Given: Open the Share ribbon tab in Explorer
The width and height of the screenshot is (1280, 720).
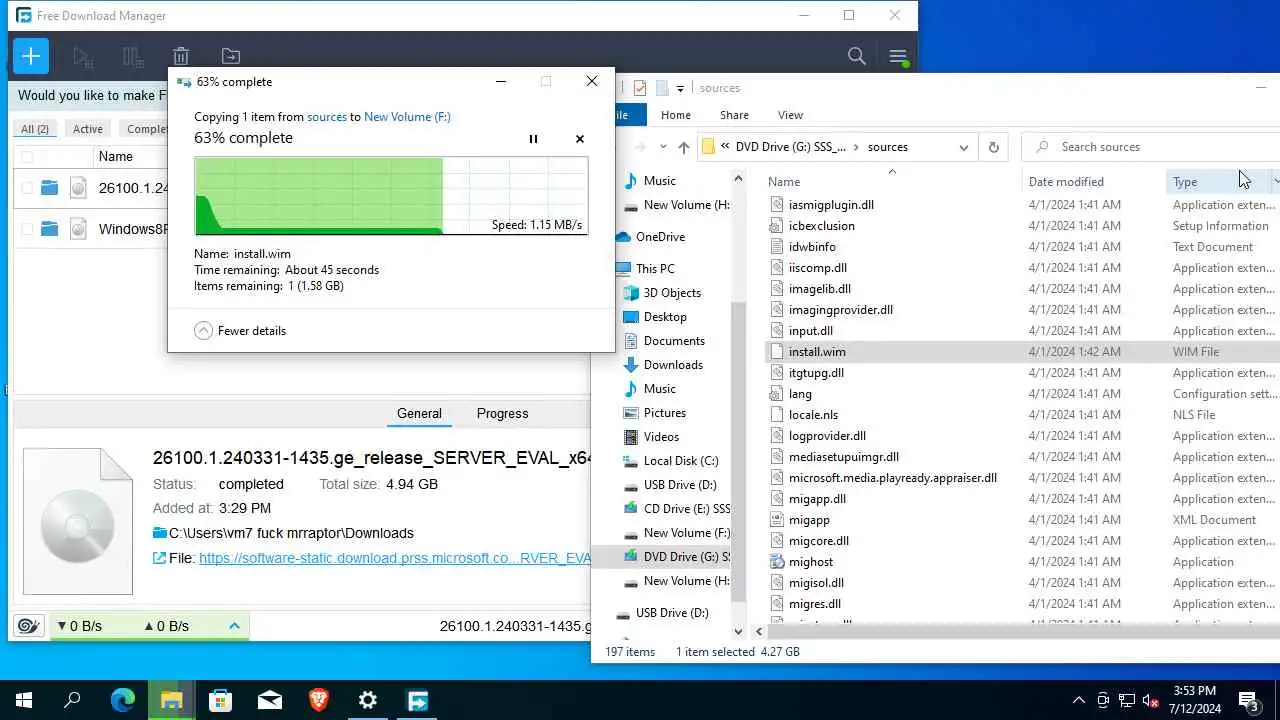Looking at the screenshot, I should (x=734, y=115).
